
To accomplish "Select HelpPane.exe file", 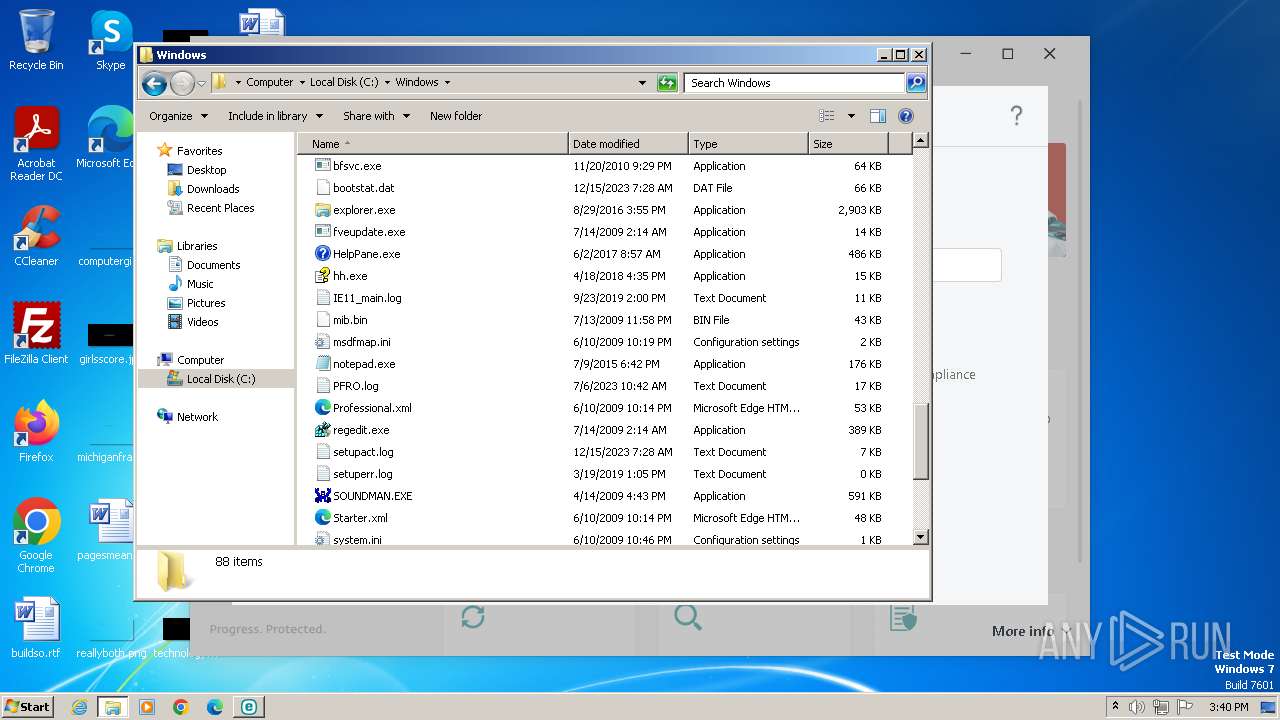I will 366,254.
